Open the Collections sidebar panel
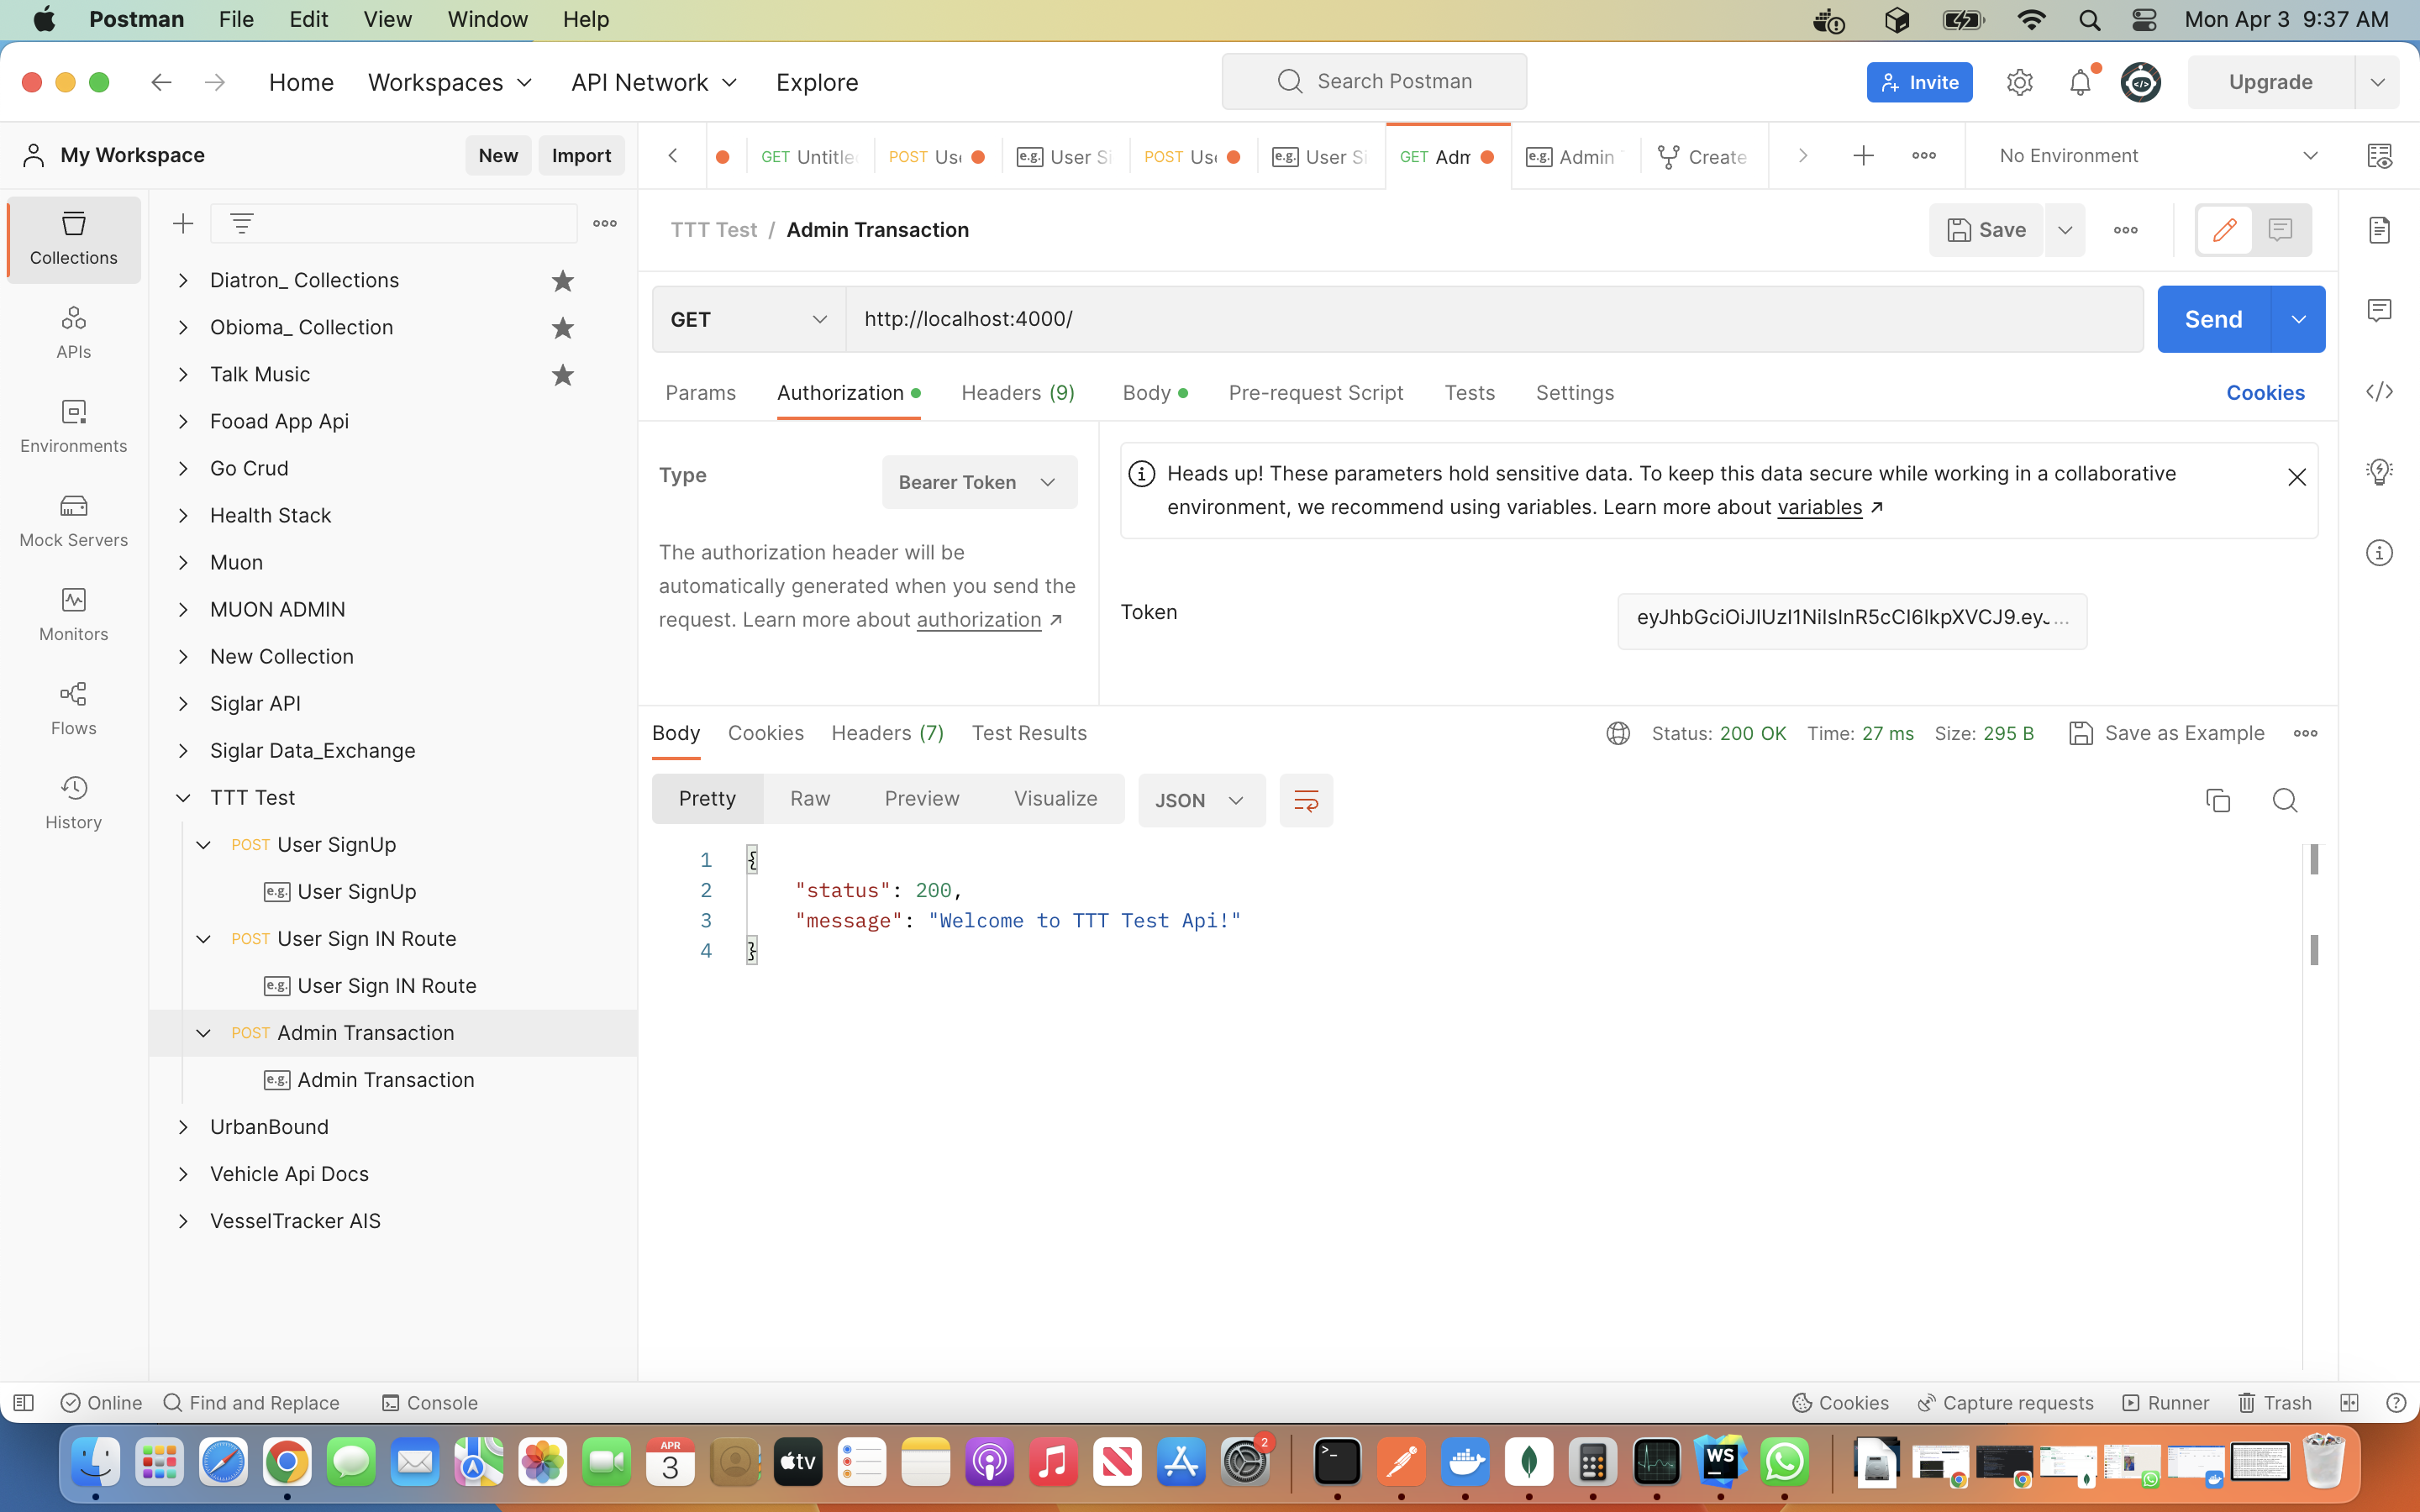 coord(73,239)
